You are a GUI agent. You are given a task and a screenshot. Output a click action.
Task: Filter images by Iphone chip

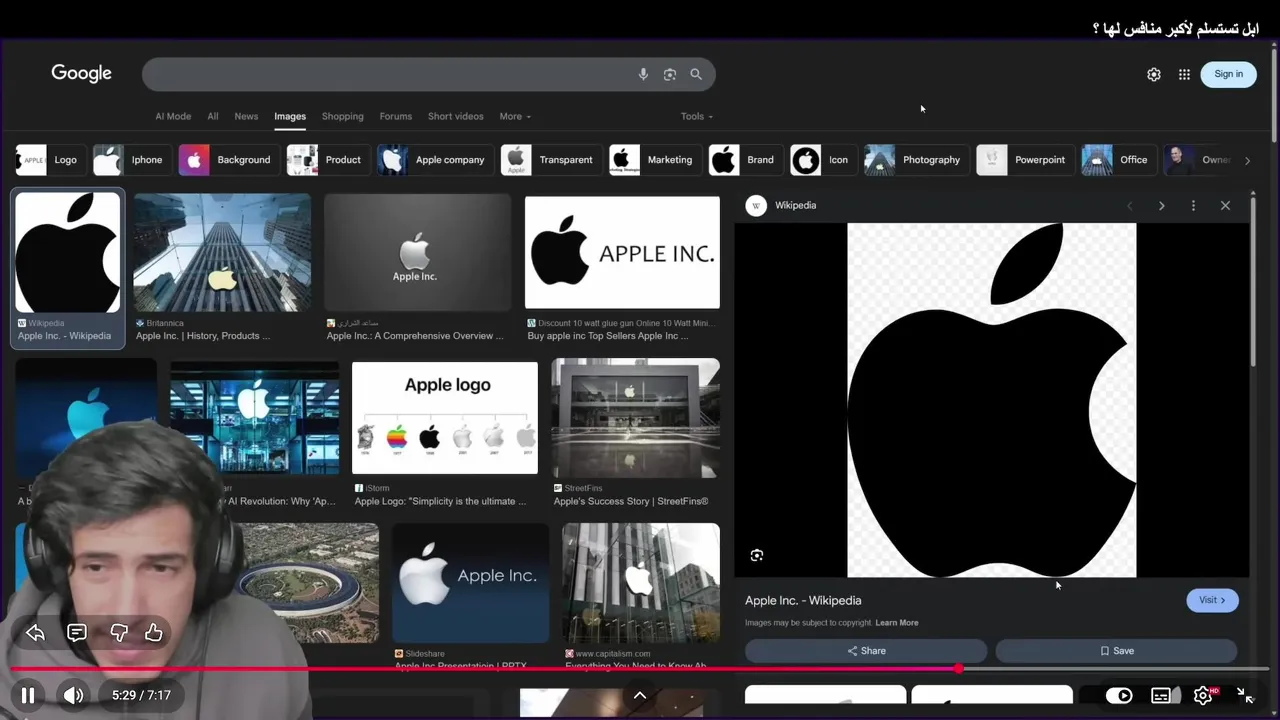pyautogui.click(x=130, y=160)
